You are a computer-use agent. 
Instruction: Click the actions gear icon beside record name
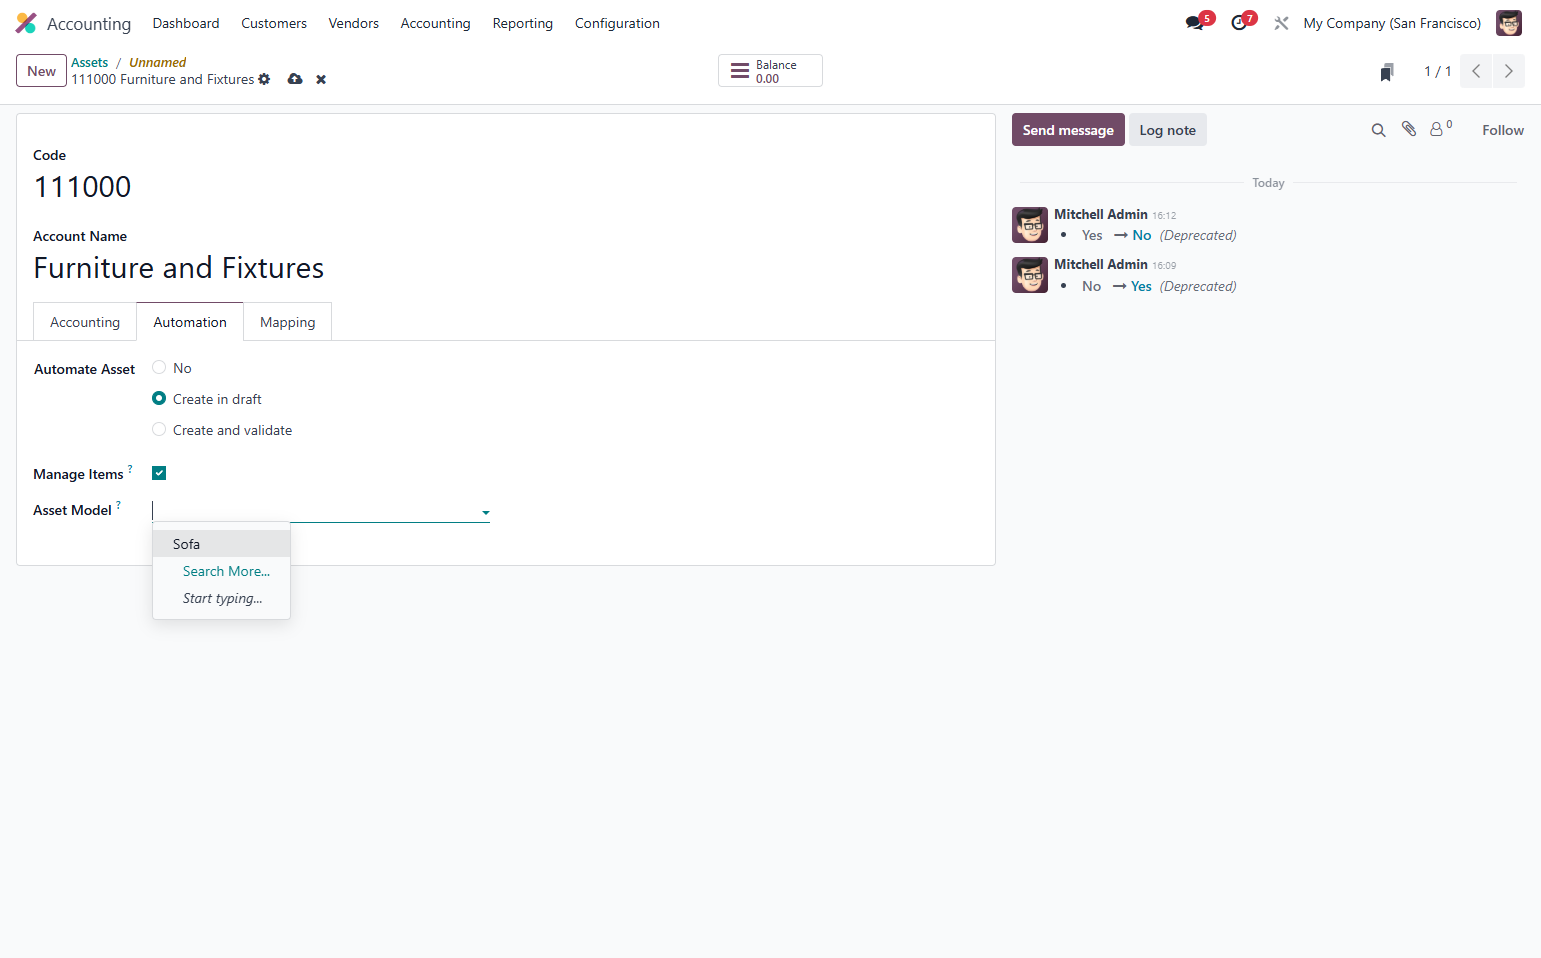(264, 79)
